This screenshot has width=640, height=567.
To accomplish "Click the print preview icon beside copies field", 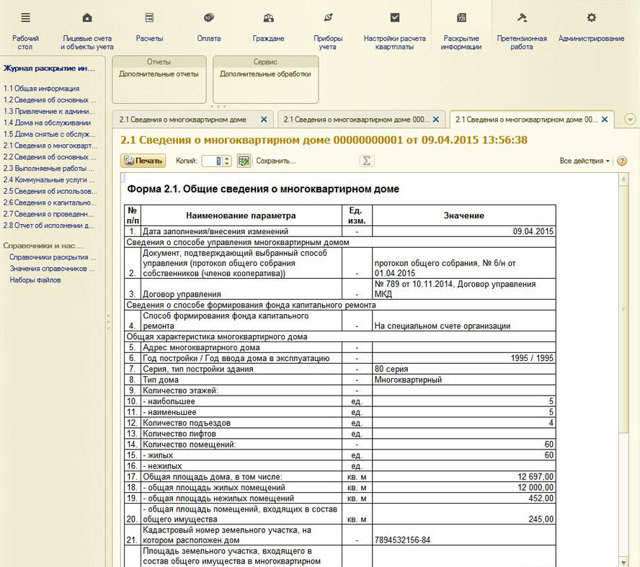I will coord(243,160).
